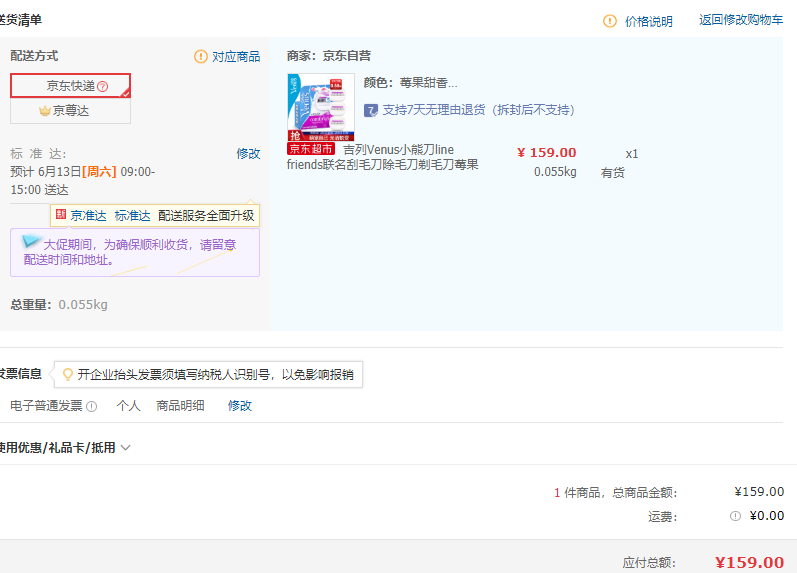Click 修改 next to 标准达 delivery time
This screenshot has width=797, height=573.
[x=248, y=154]
